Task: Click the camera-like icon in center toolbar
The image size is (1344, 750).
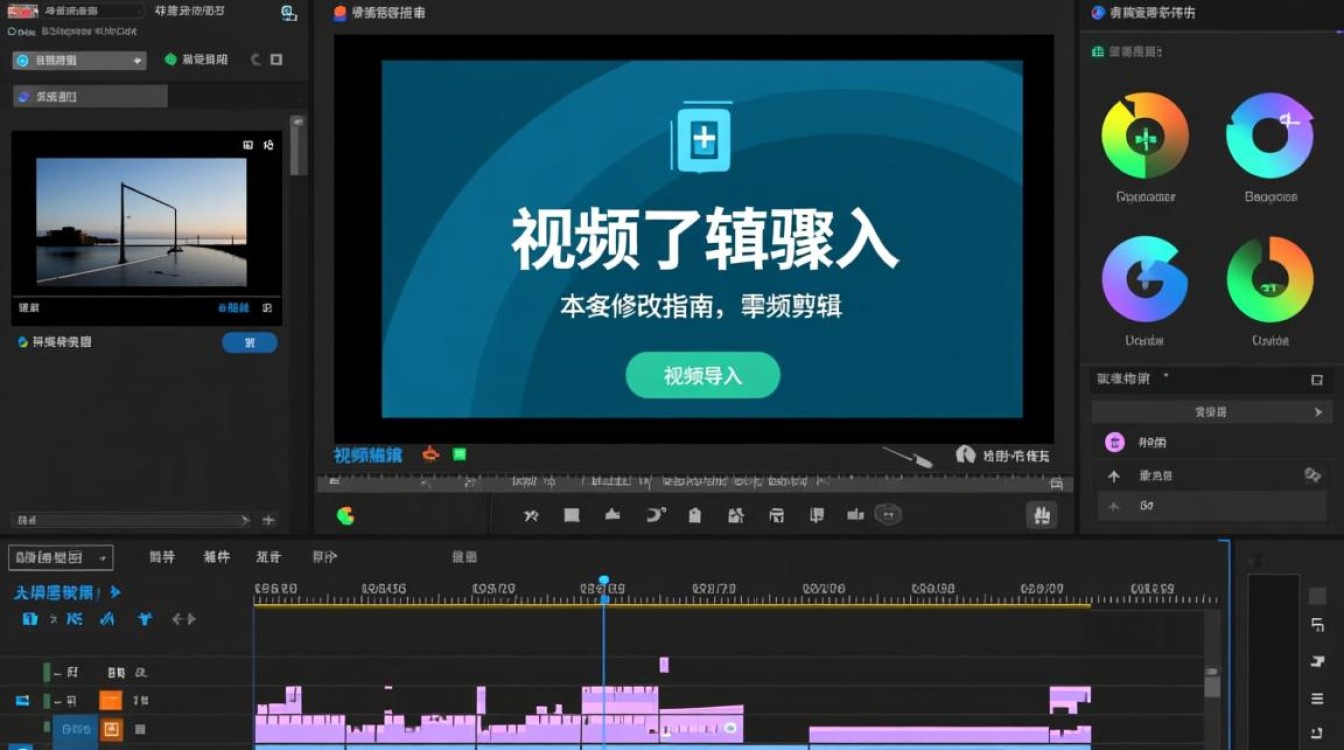Action: [x=855, y=516]
